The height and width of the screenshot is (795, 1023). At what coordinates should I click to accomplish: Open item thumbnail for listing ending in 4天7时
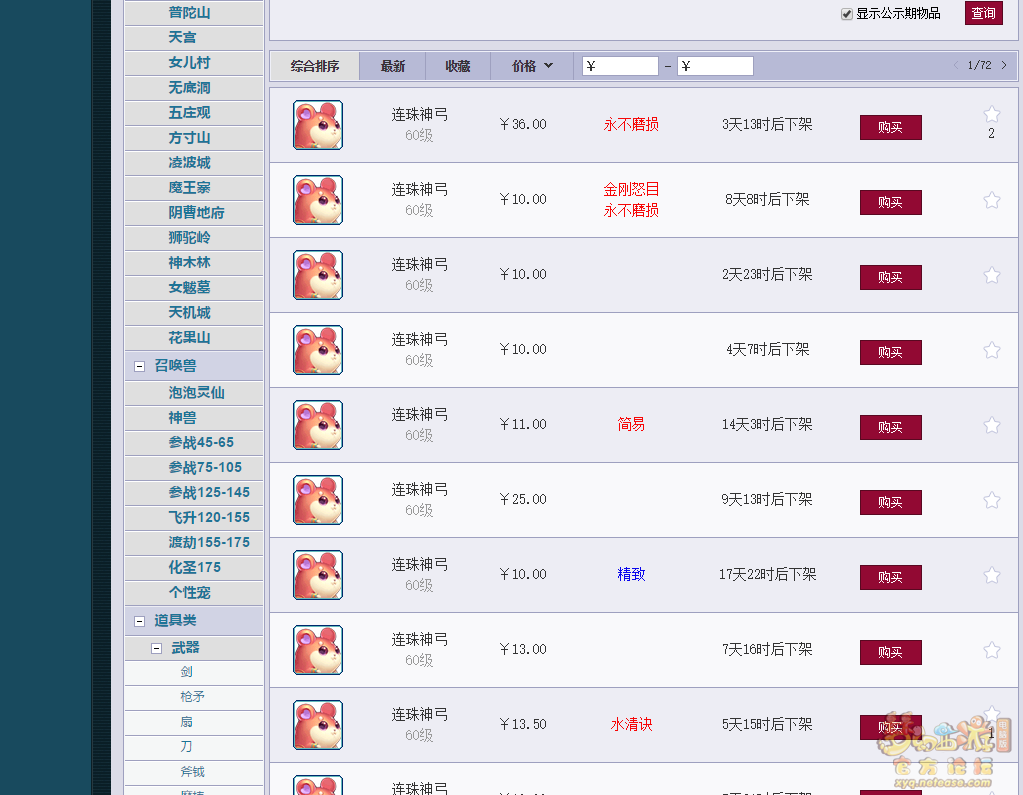point(318,350)
